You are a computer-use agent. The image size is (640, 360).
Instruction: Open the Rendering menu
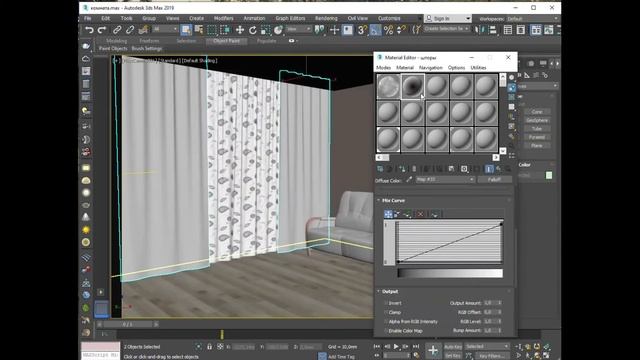[326, 18]
